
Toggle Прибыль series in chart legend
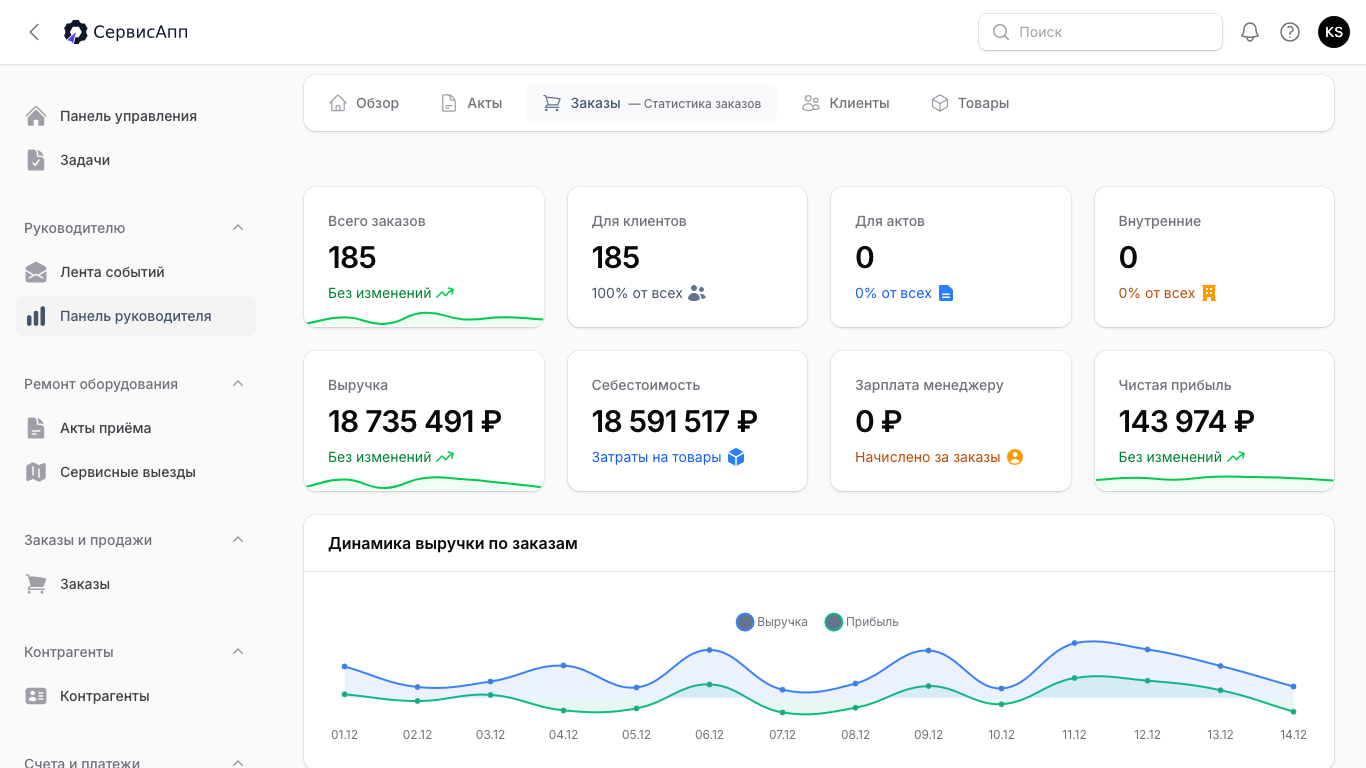(x=861, y=622)
